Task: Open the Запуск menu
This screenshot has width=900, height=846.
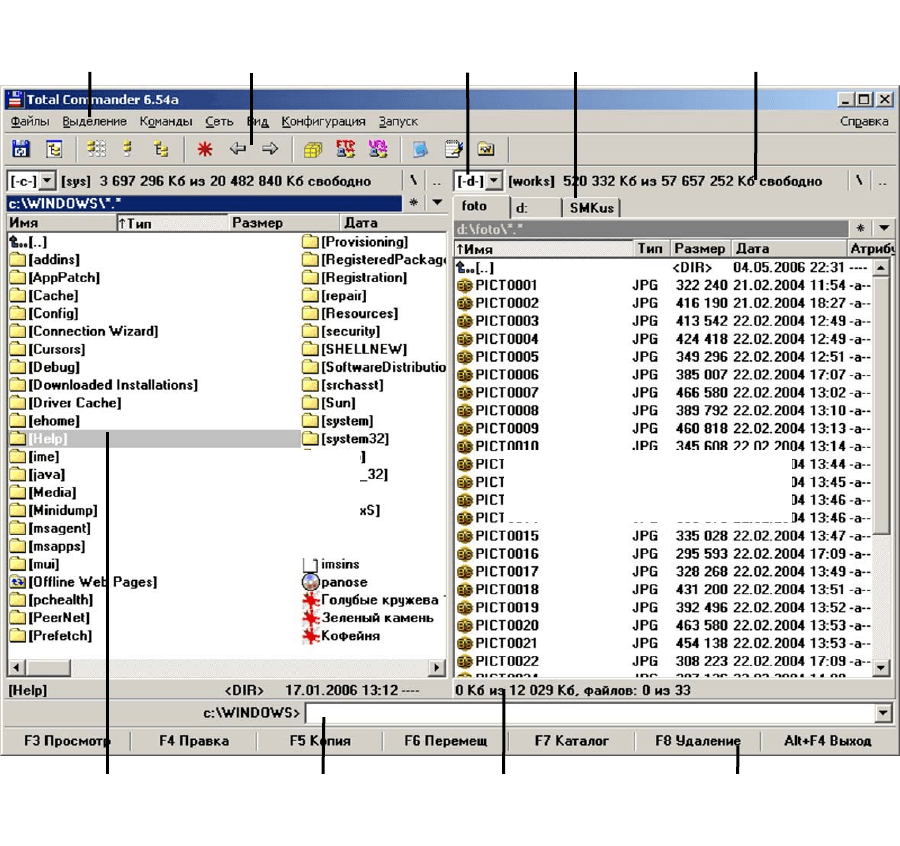Action: 398,122
